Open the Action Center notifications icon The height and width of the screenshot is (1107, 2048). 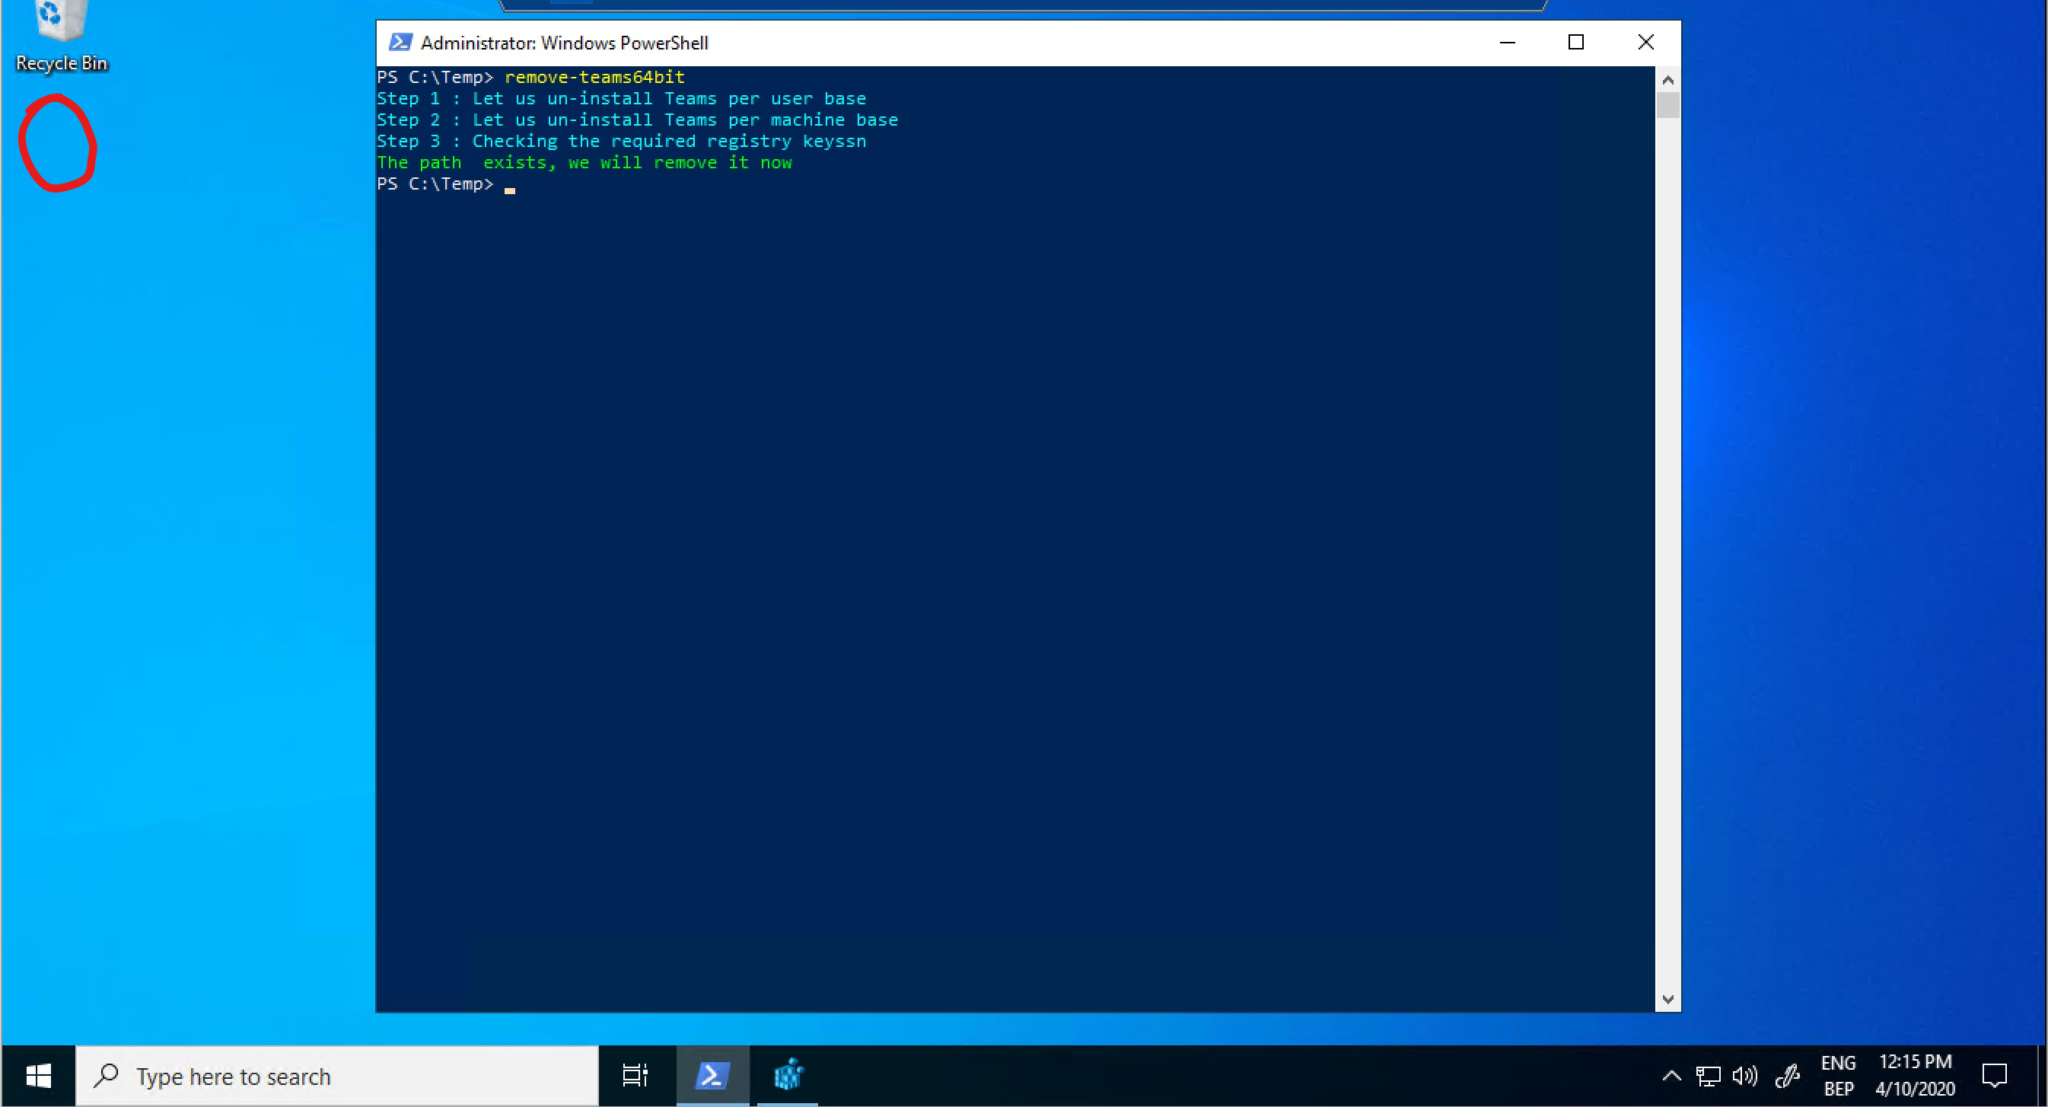[1995, 1076]
